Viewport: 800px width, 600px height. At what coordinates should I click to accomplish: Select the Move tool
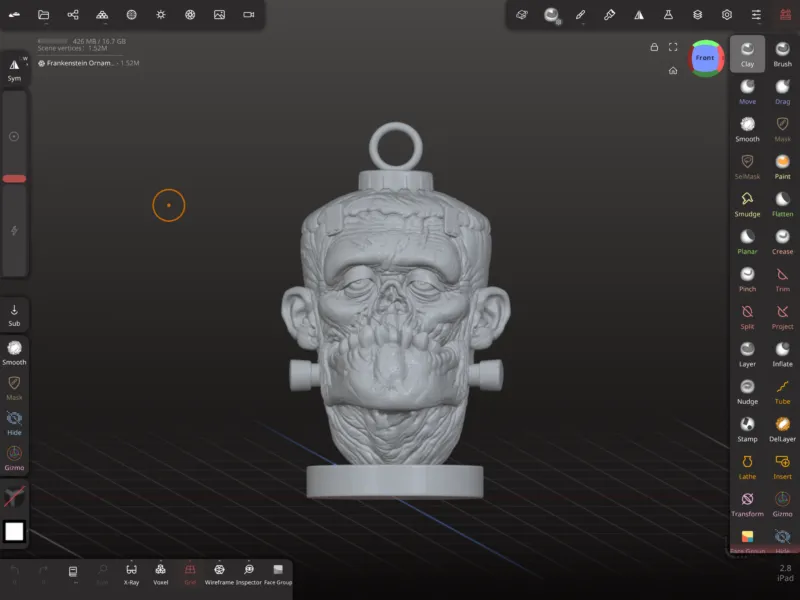(x=747, y=92)
